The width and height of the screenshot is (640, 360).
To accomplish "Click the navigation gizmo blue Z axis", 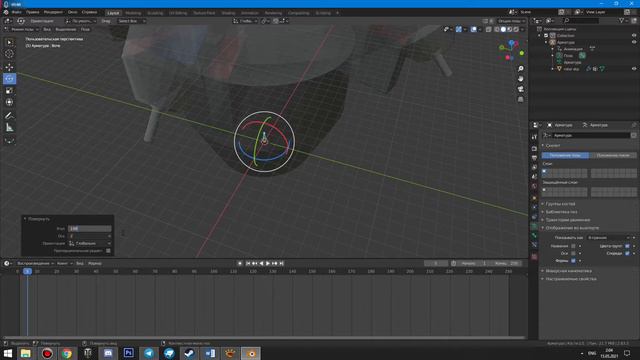I will 511,42.
